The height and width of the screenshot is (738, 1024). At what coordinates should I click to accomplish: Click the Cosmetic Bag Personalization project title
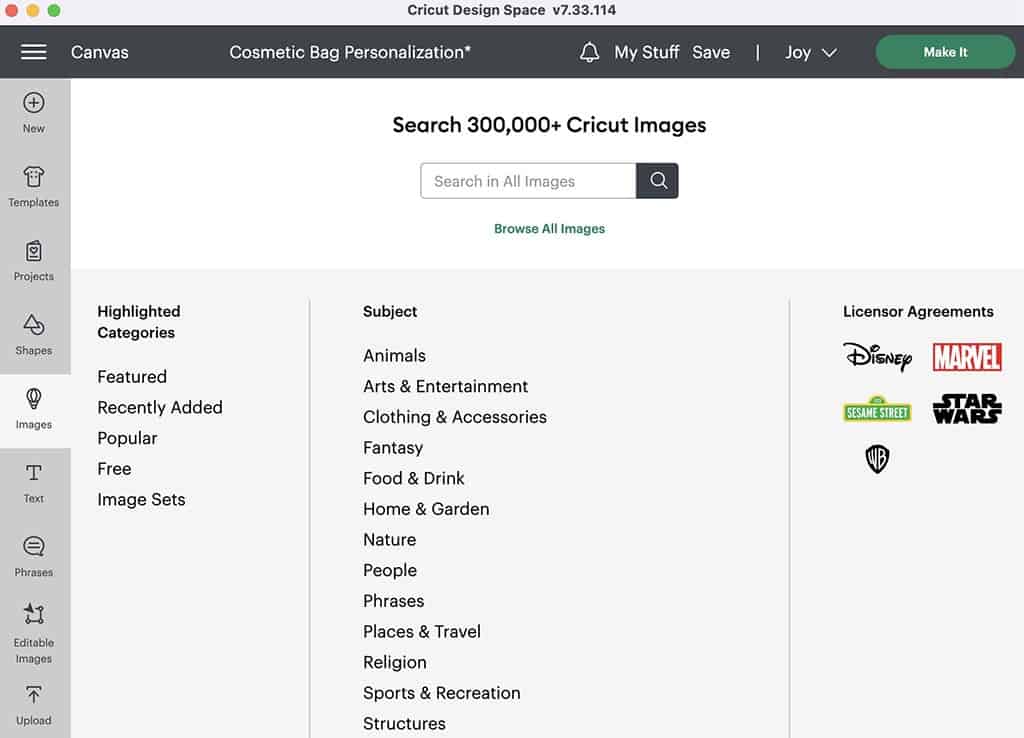pos(350,52)
